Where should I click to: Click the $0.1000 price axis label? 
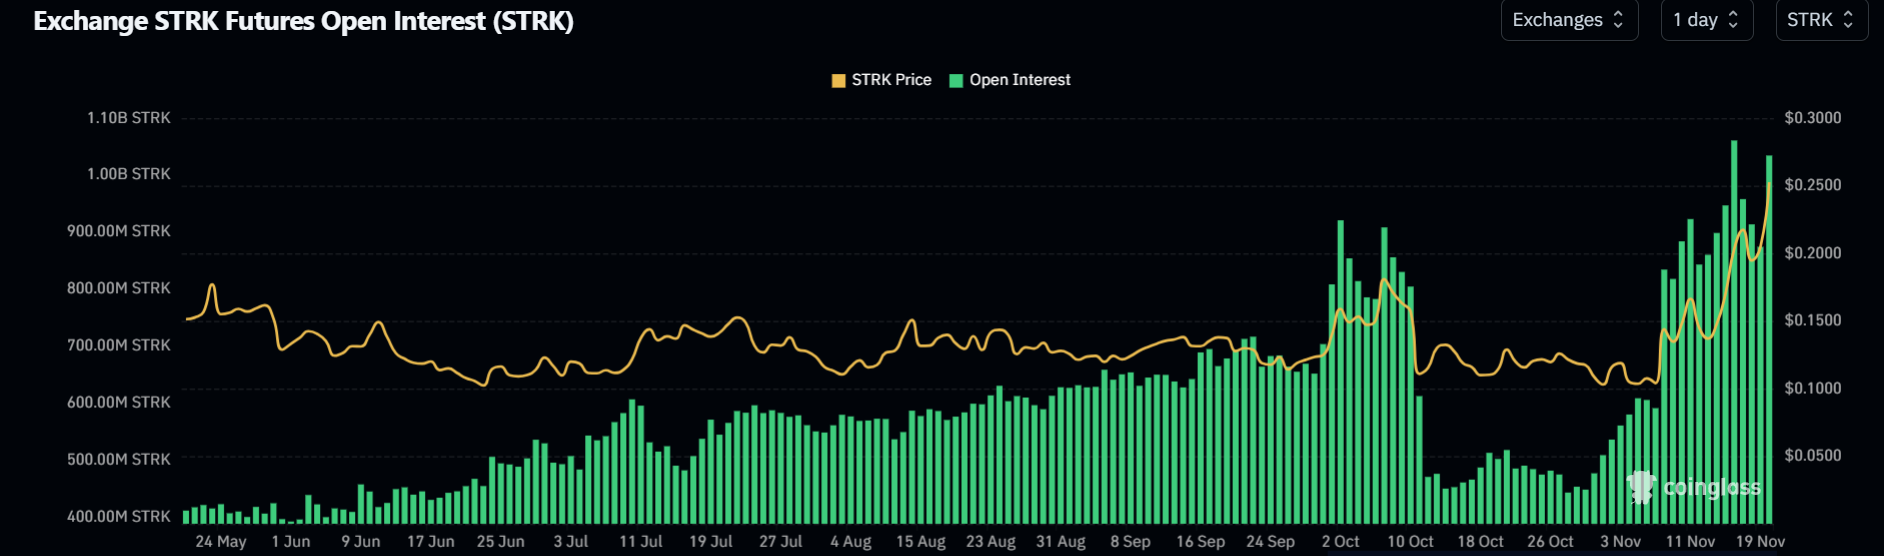pyautogui.click(x=1812, y=388)
